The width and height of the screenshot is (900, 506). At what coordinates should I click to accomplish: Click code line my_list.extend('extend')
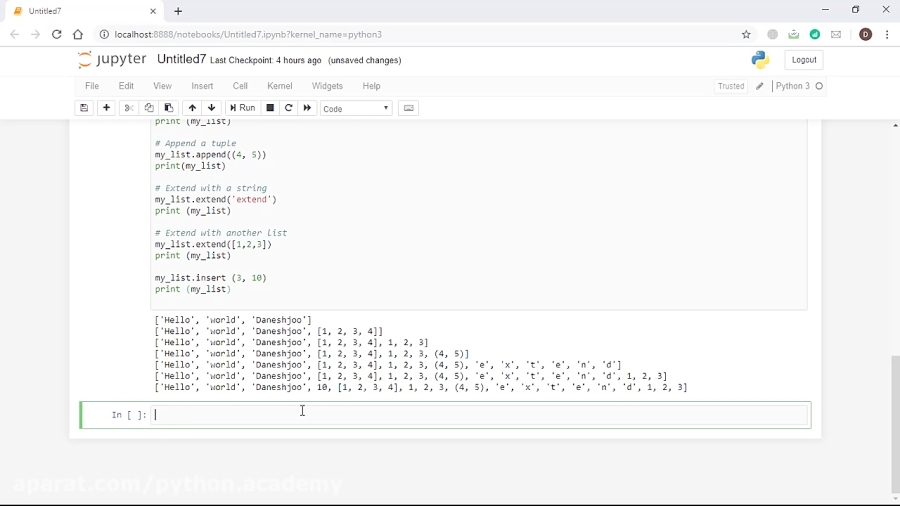click(215, 200)
